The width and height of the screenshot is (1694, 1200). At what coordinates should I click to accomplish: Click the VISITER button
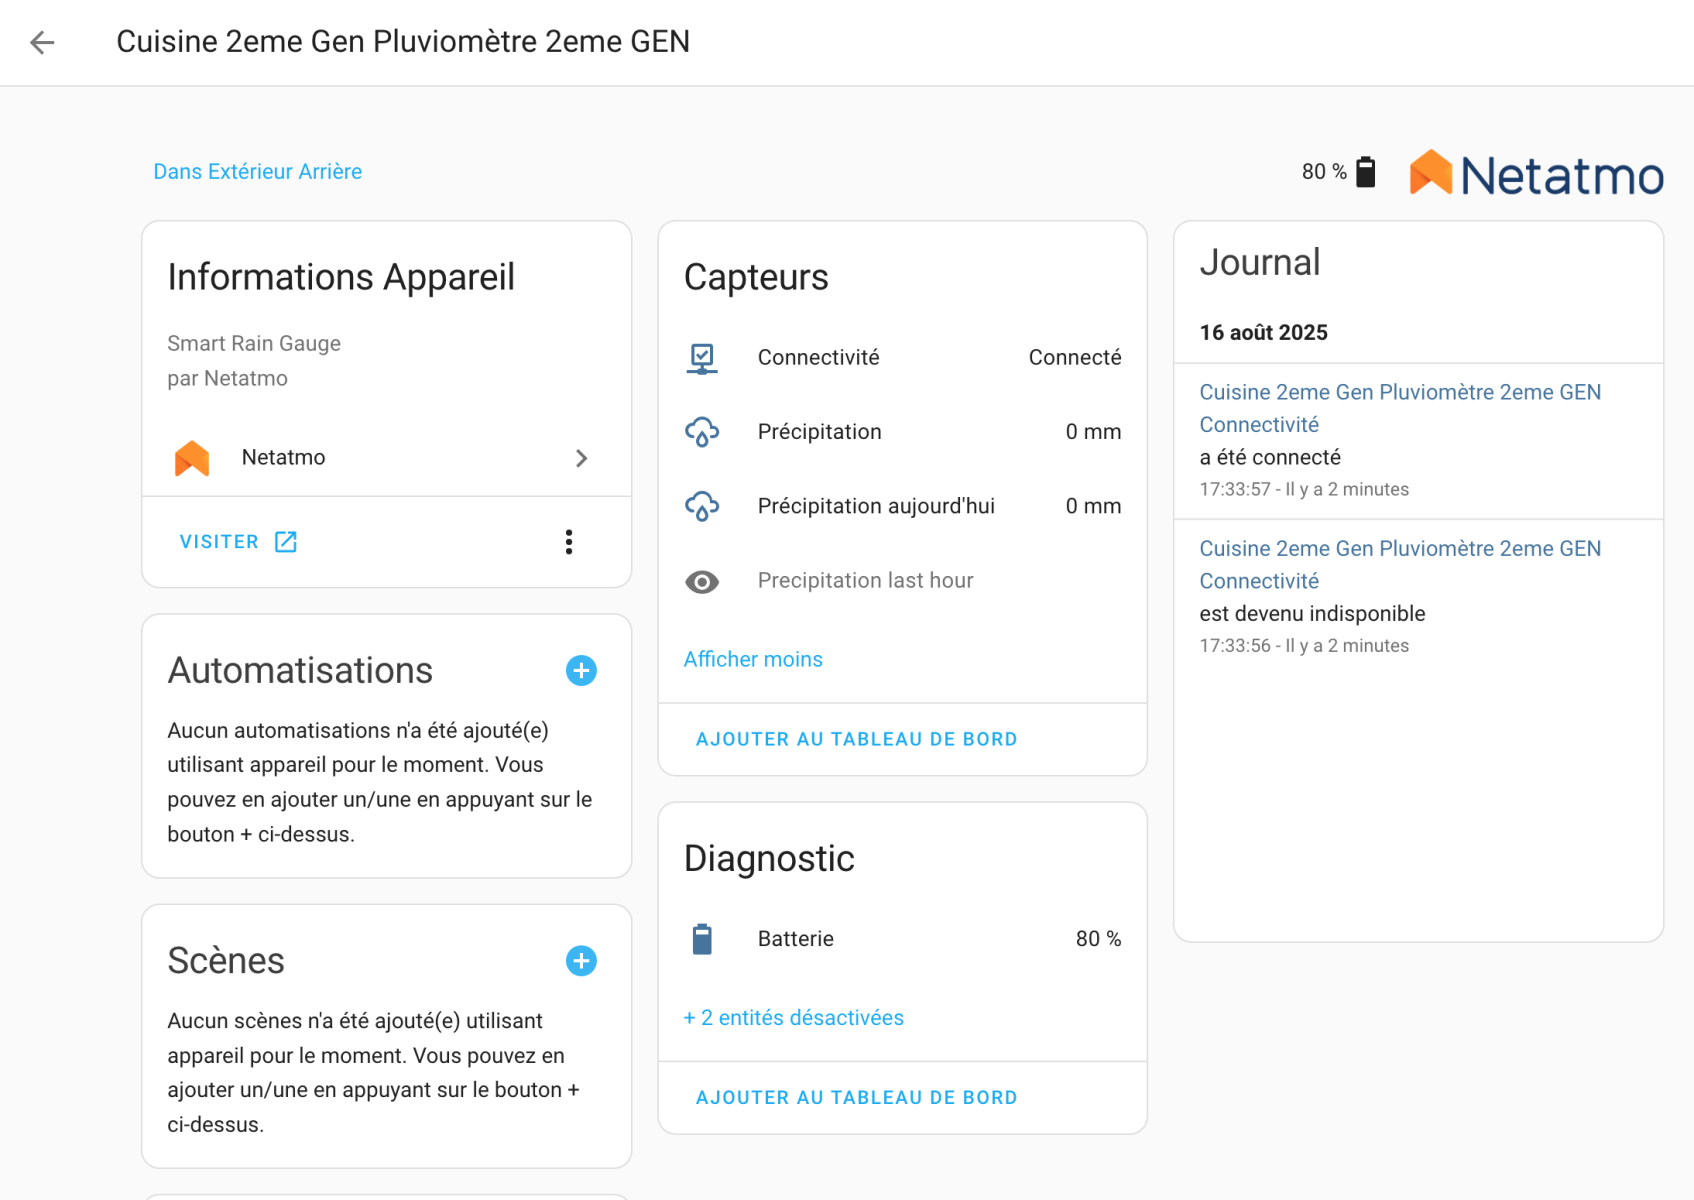pyautogui.click(x=238, y=542)
